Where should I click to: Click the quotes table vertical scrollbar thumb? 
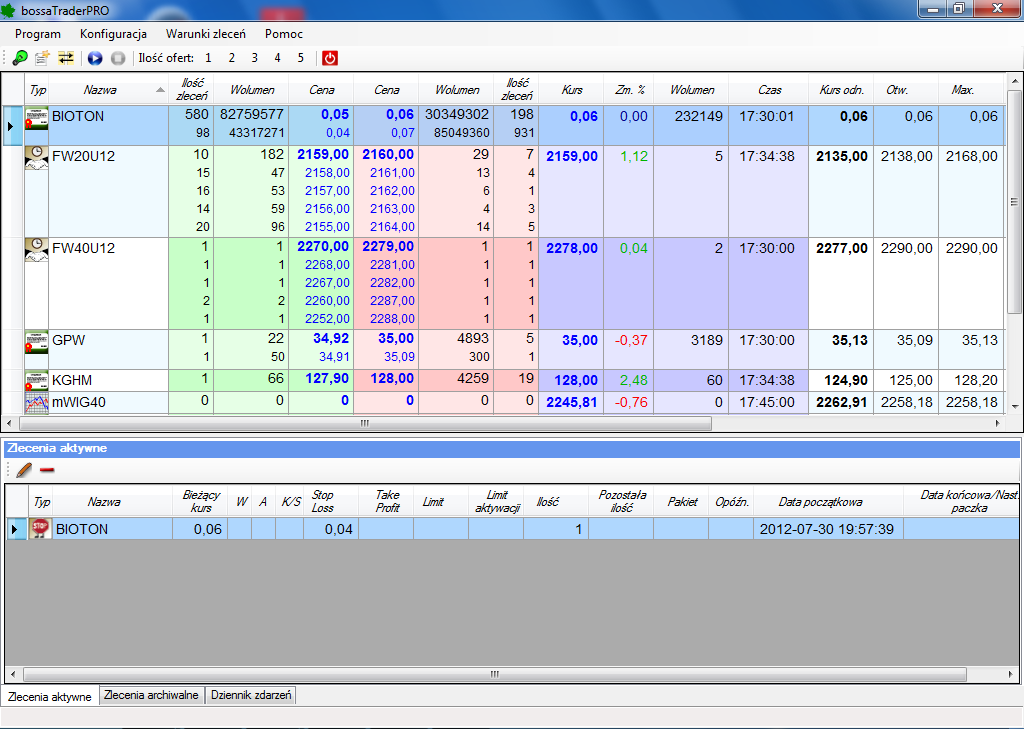click(1014, 202)
